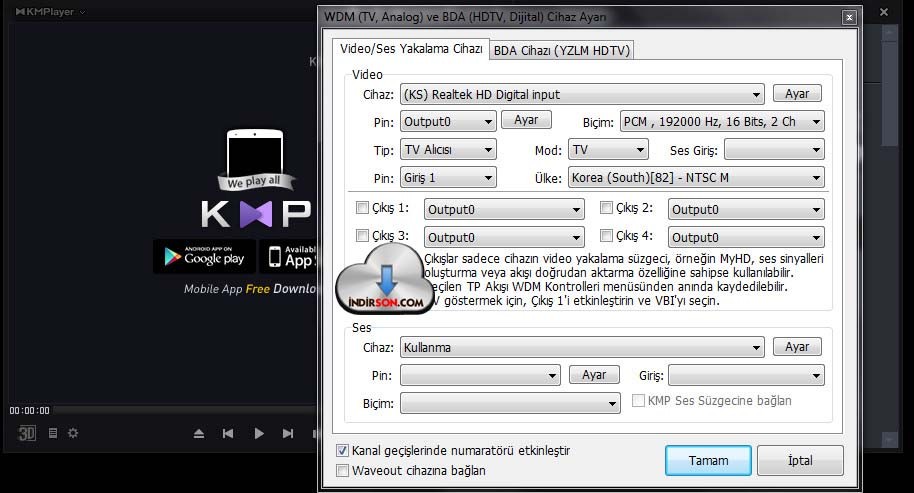Viewport: 914px width, 493px height.
Task: Switch to BDA Cihazı (YZLM HDTV) tab
Action: point(562,51)
